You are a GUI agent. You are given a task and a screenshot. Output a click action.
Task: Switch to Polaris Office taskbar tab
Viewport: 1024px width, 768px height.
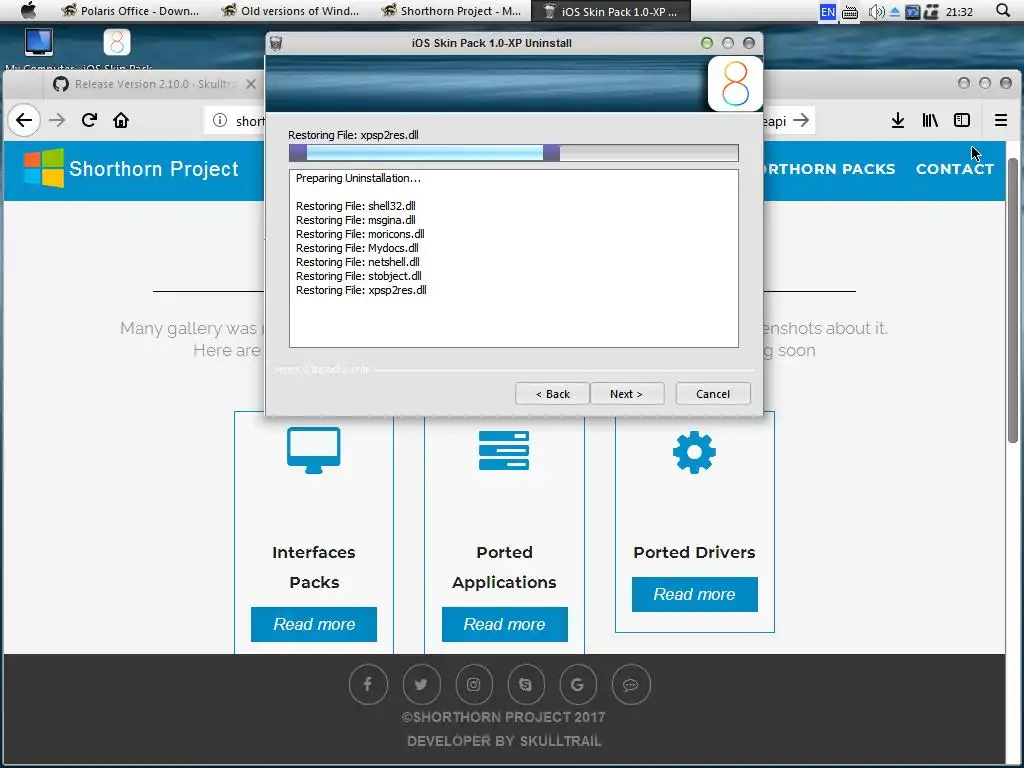129,10
